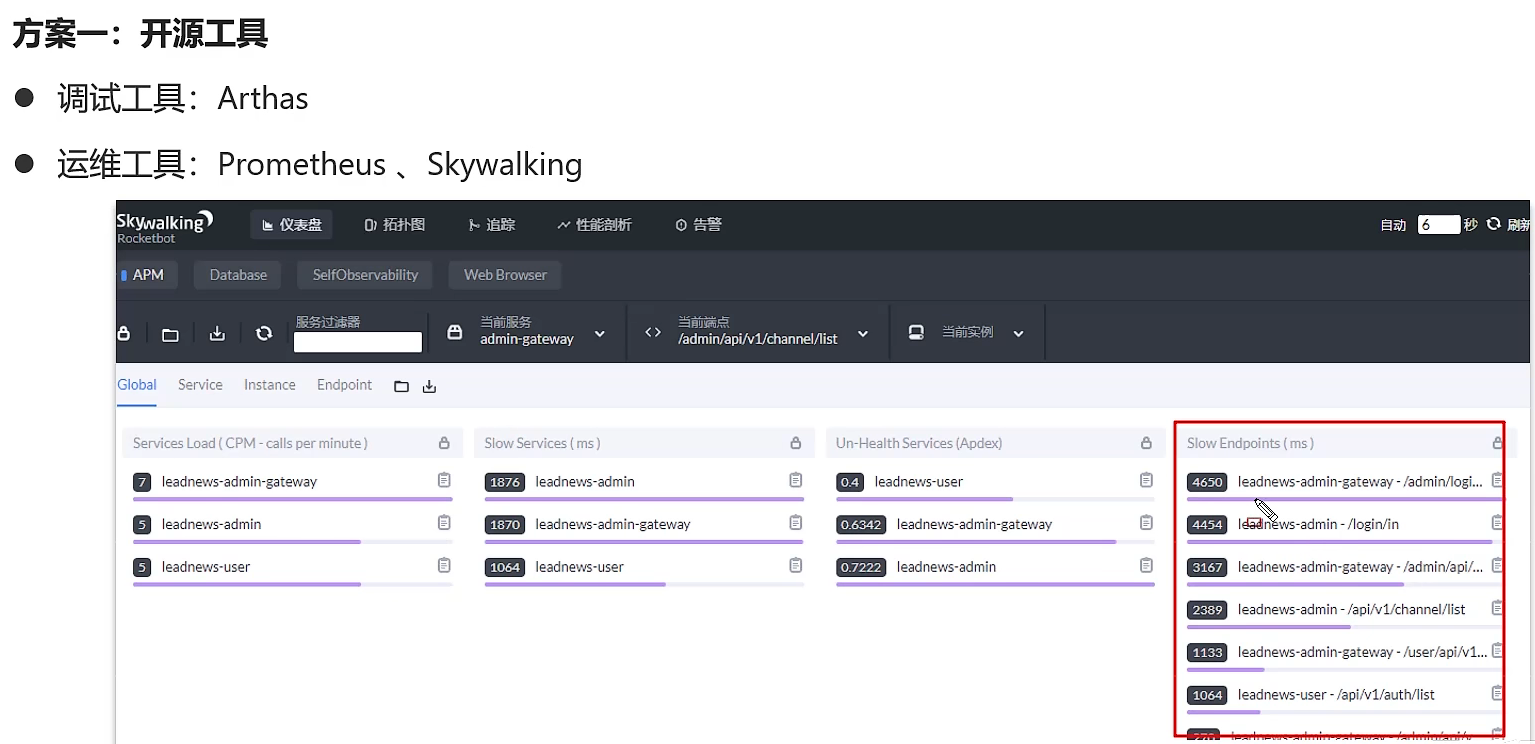The width and height of the screenshot is (1535, 744).
Task: Click the lock icon in the toolbar
Action: pos(124,333)
